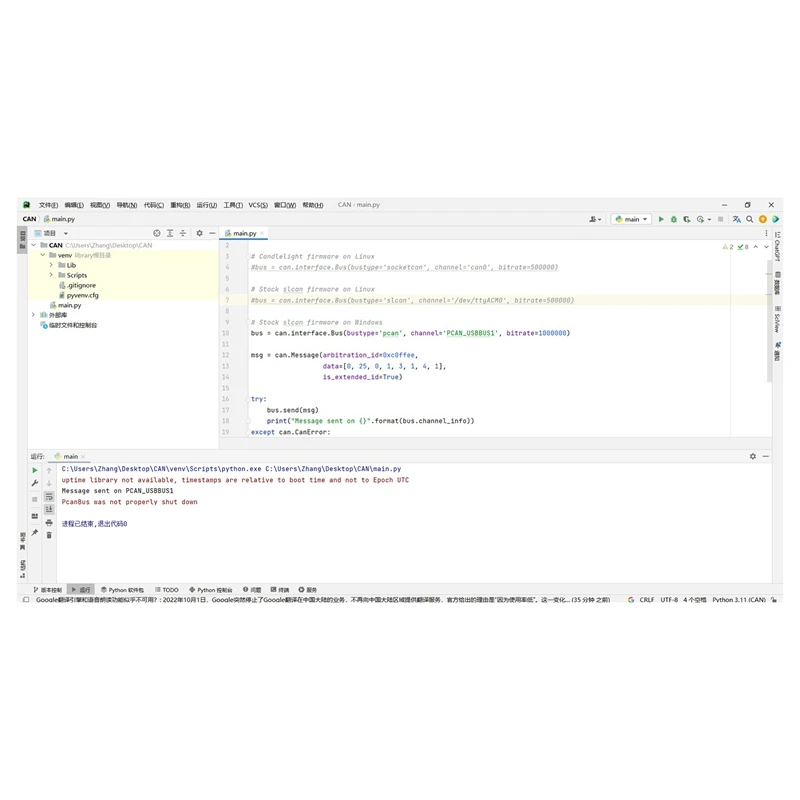Start debugging with the bug icon

pyautogui.click(x=673, y=219)
